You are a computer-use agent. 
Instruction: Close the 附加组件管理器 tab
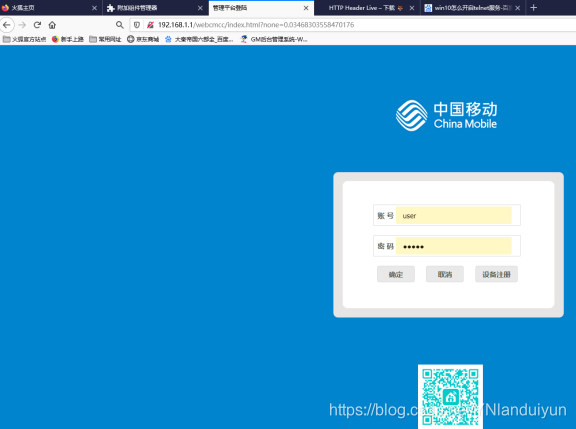(x=200, y=8)
